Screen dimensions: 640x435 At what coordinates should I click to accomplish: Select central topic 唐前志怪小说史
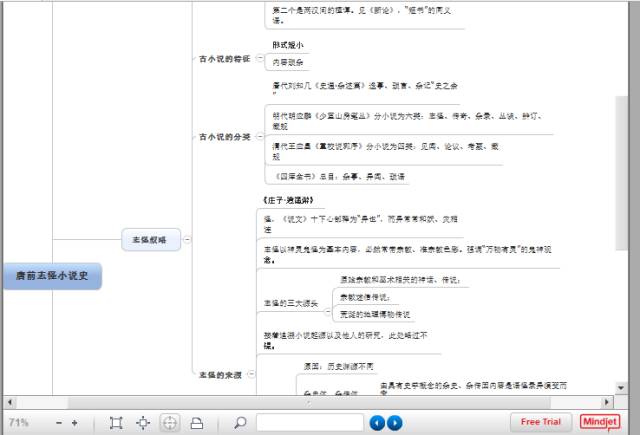click(52, 276)
